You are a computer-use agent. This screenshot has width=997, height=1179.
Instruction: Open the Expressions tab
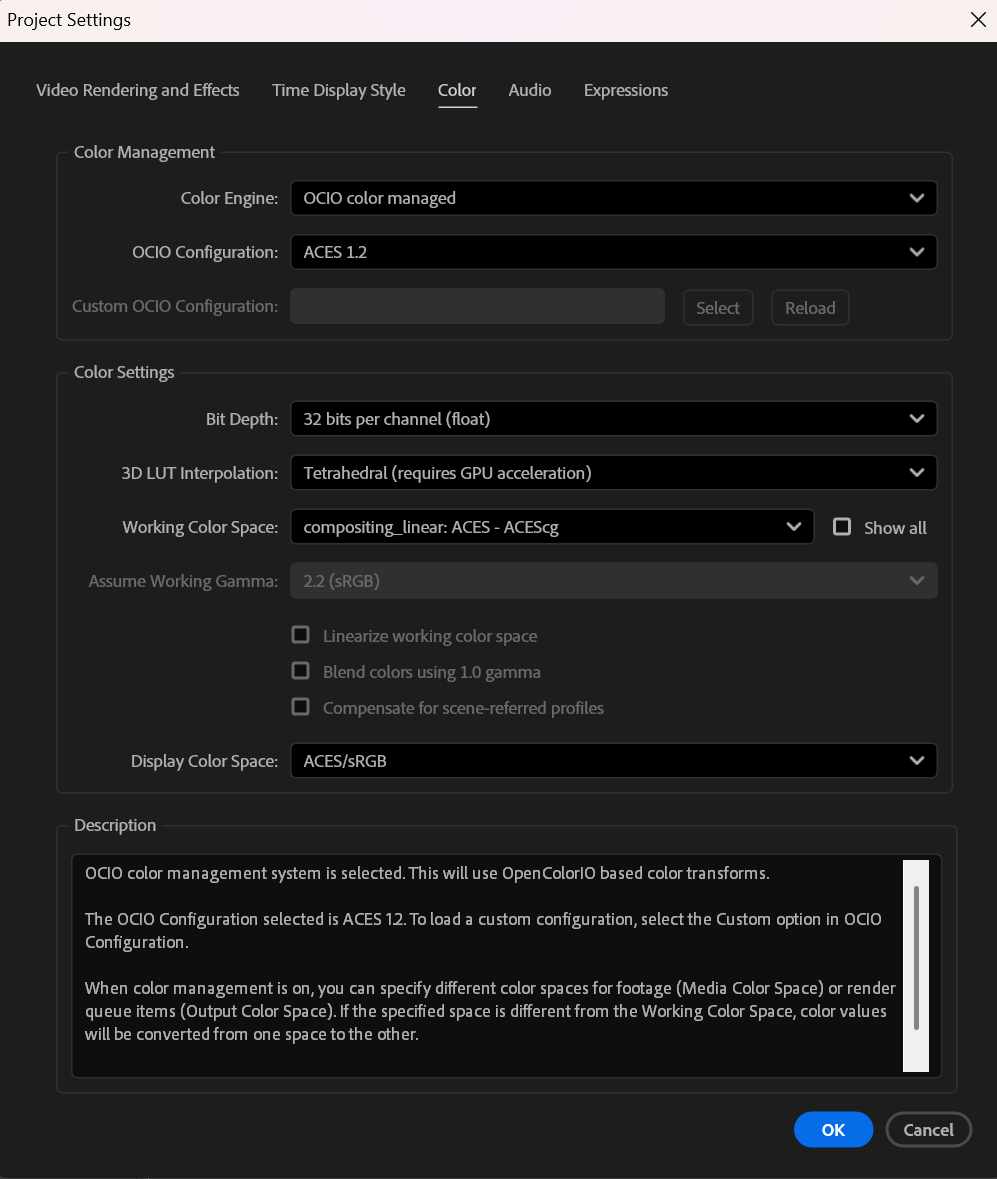pyautogui.click(x=626, y=90)
